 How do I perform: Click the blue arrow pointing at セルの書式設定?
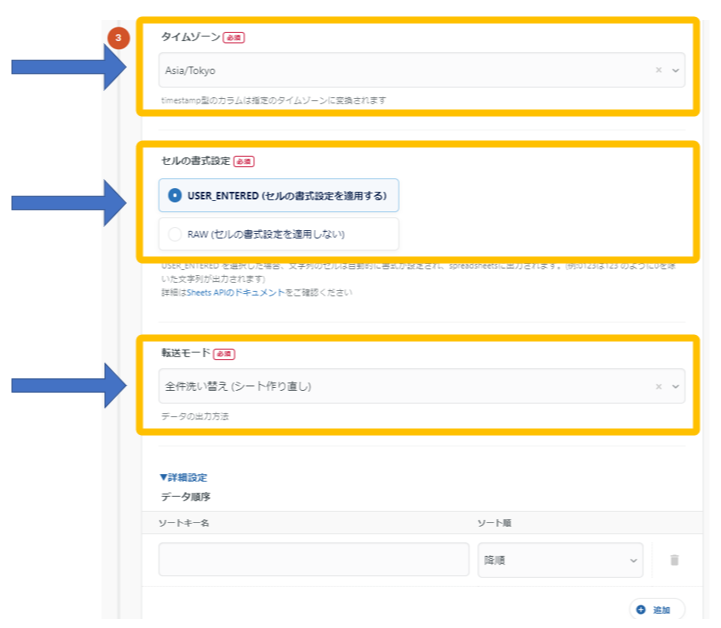[70, 203]
